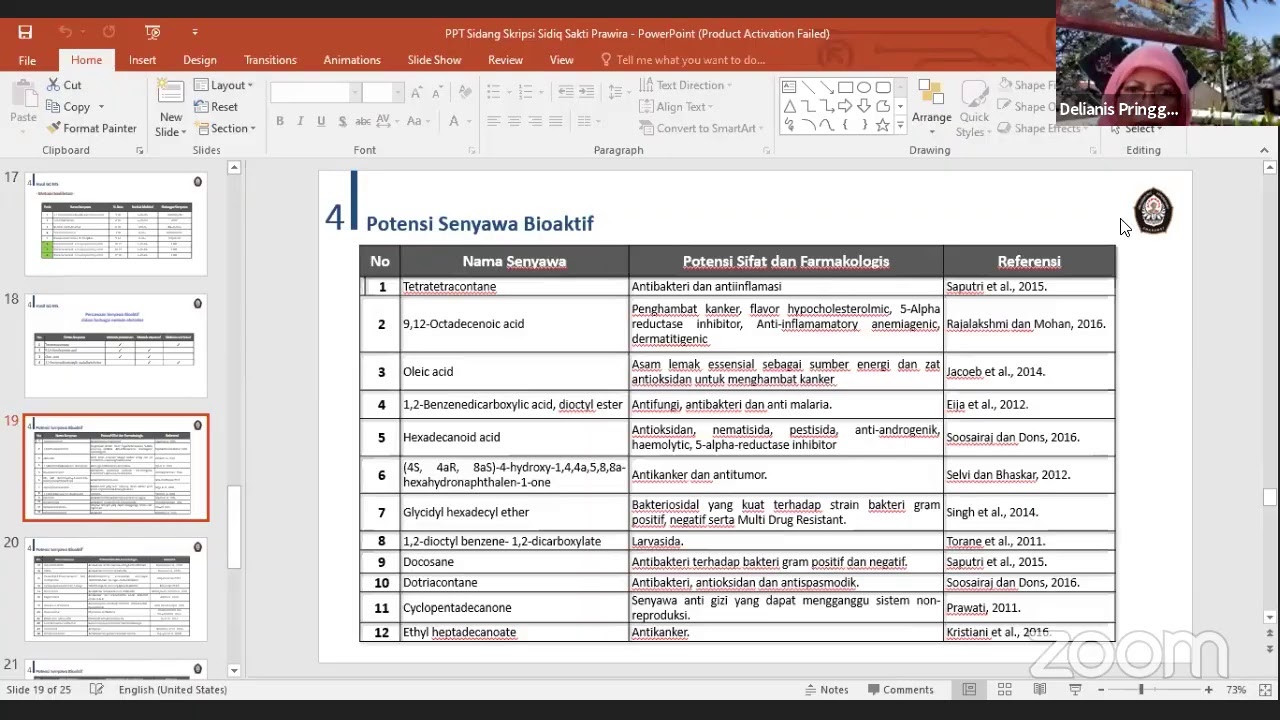
Task: Select the Oval shape in the gallery
Action: (864, 87)
